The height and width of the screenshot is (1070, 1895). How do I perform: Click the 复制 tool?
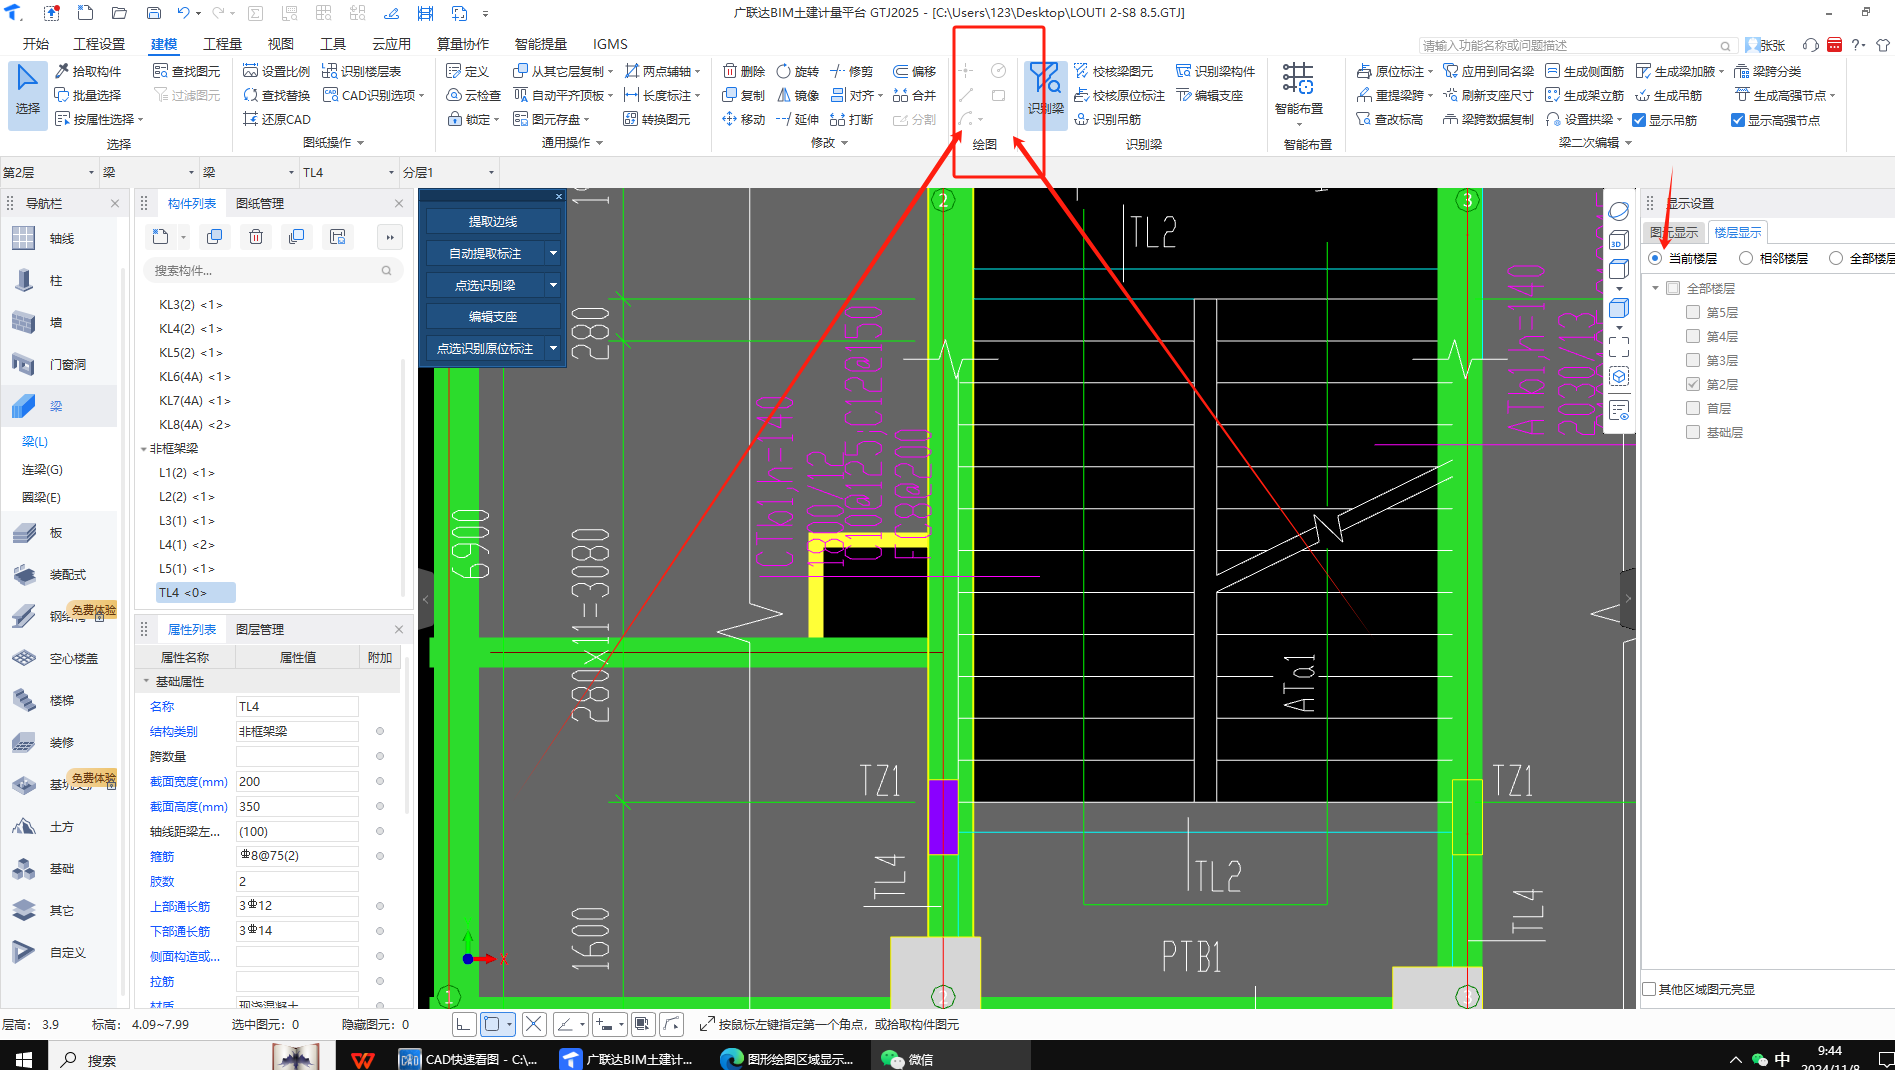click(x=744, y=95)
